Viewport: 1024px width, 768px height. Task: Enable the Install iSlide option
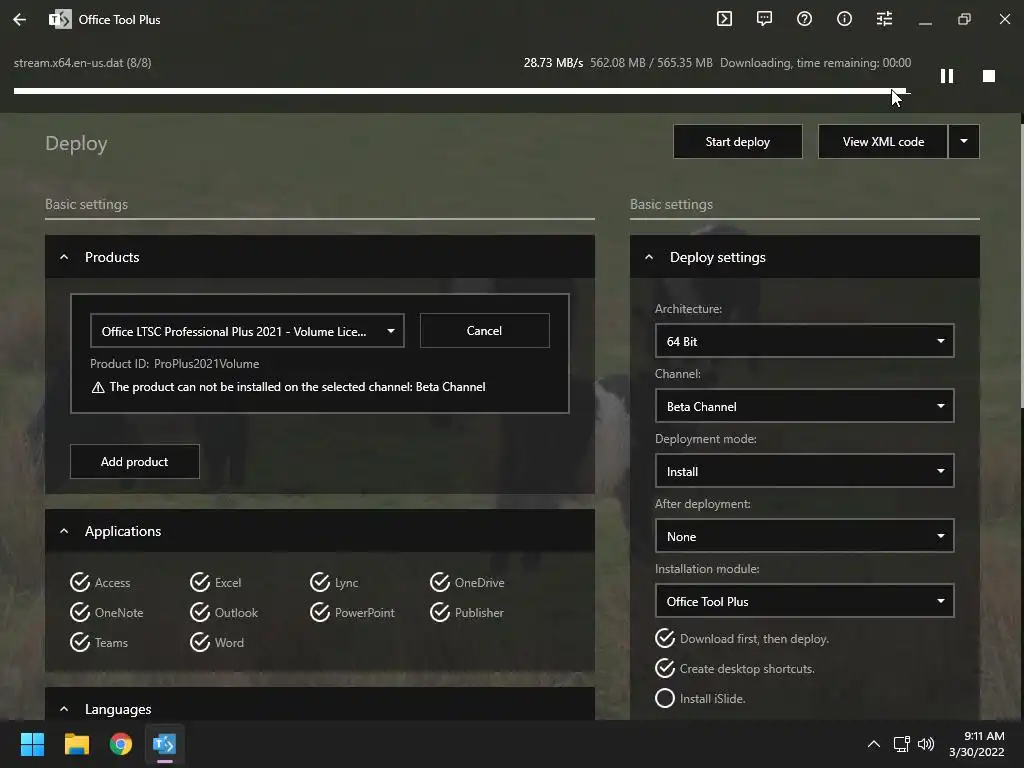click(x=700, y=698)
